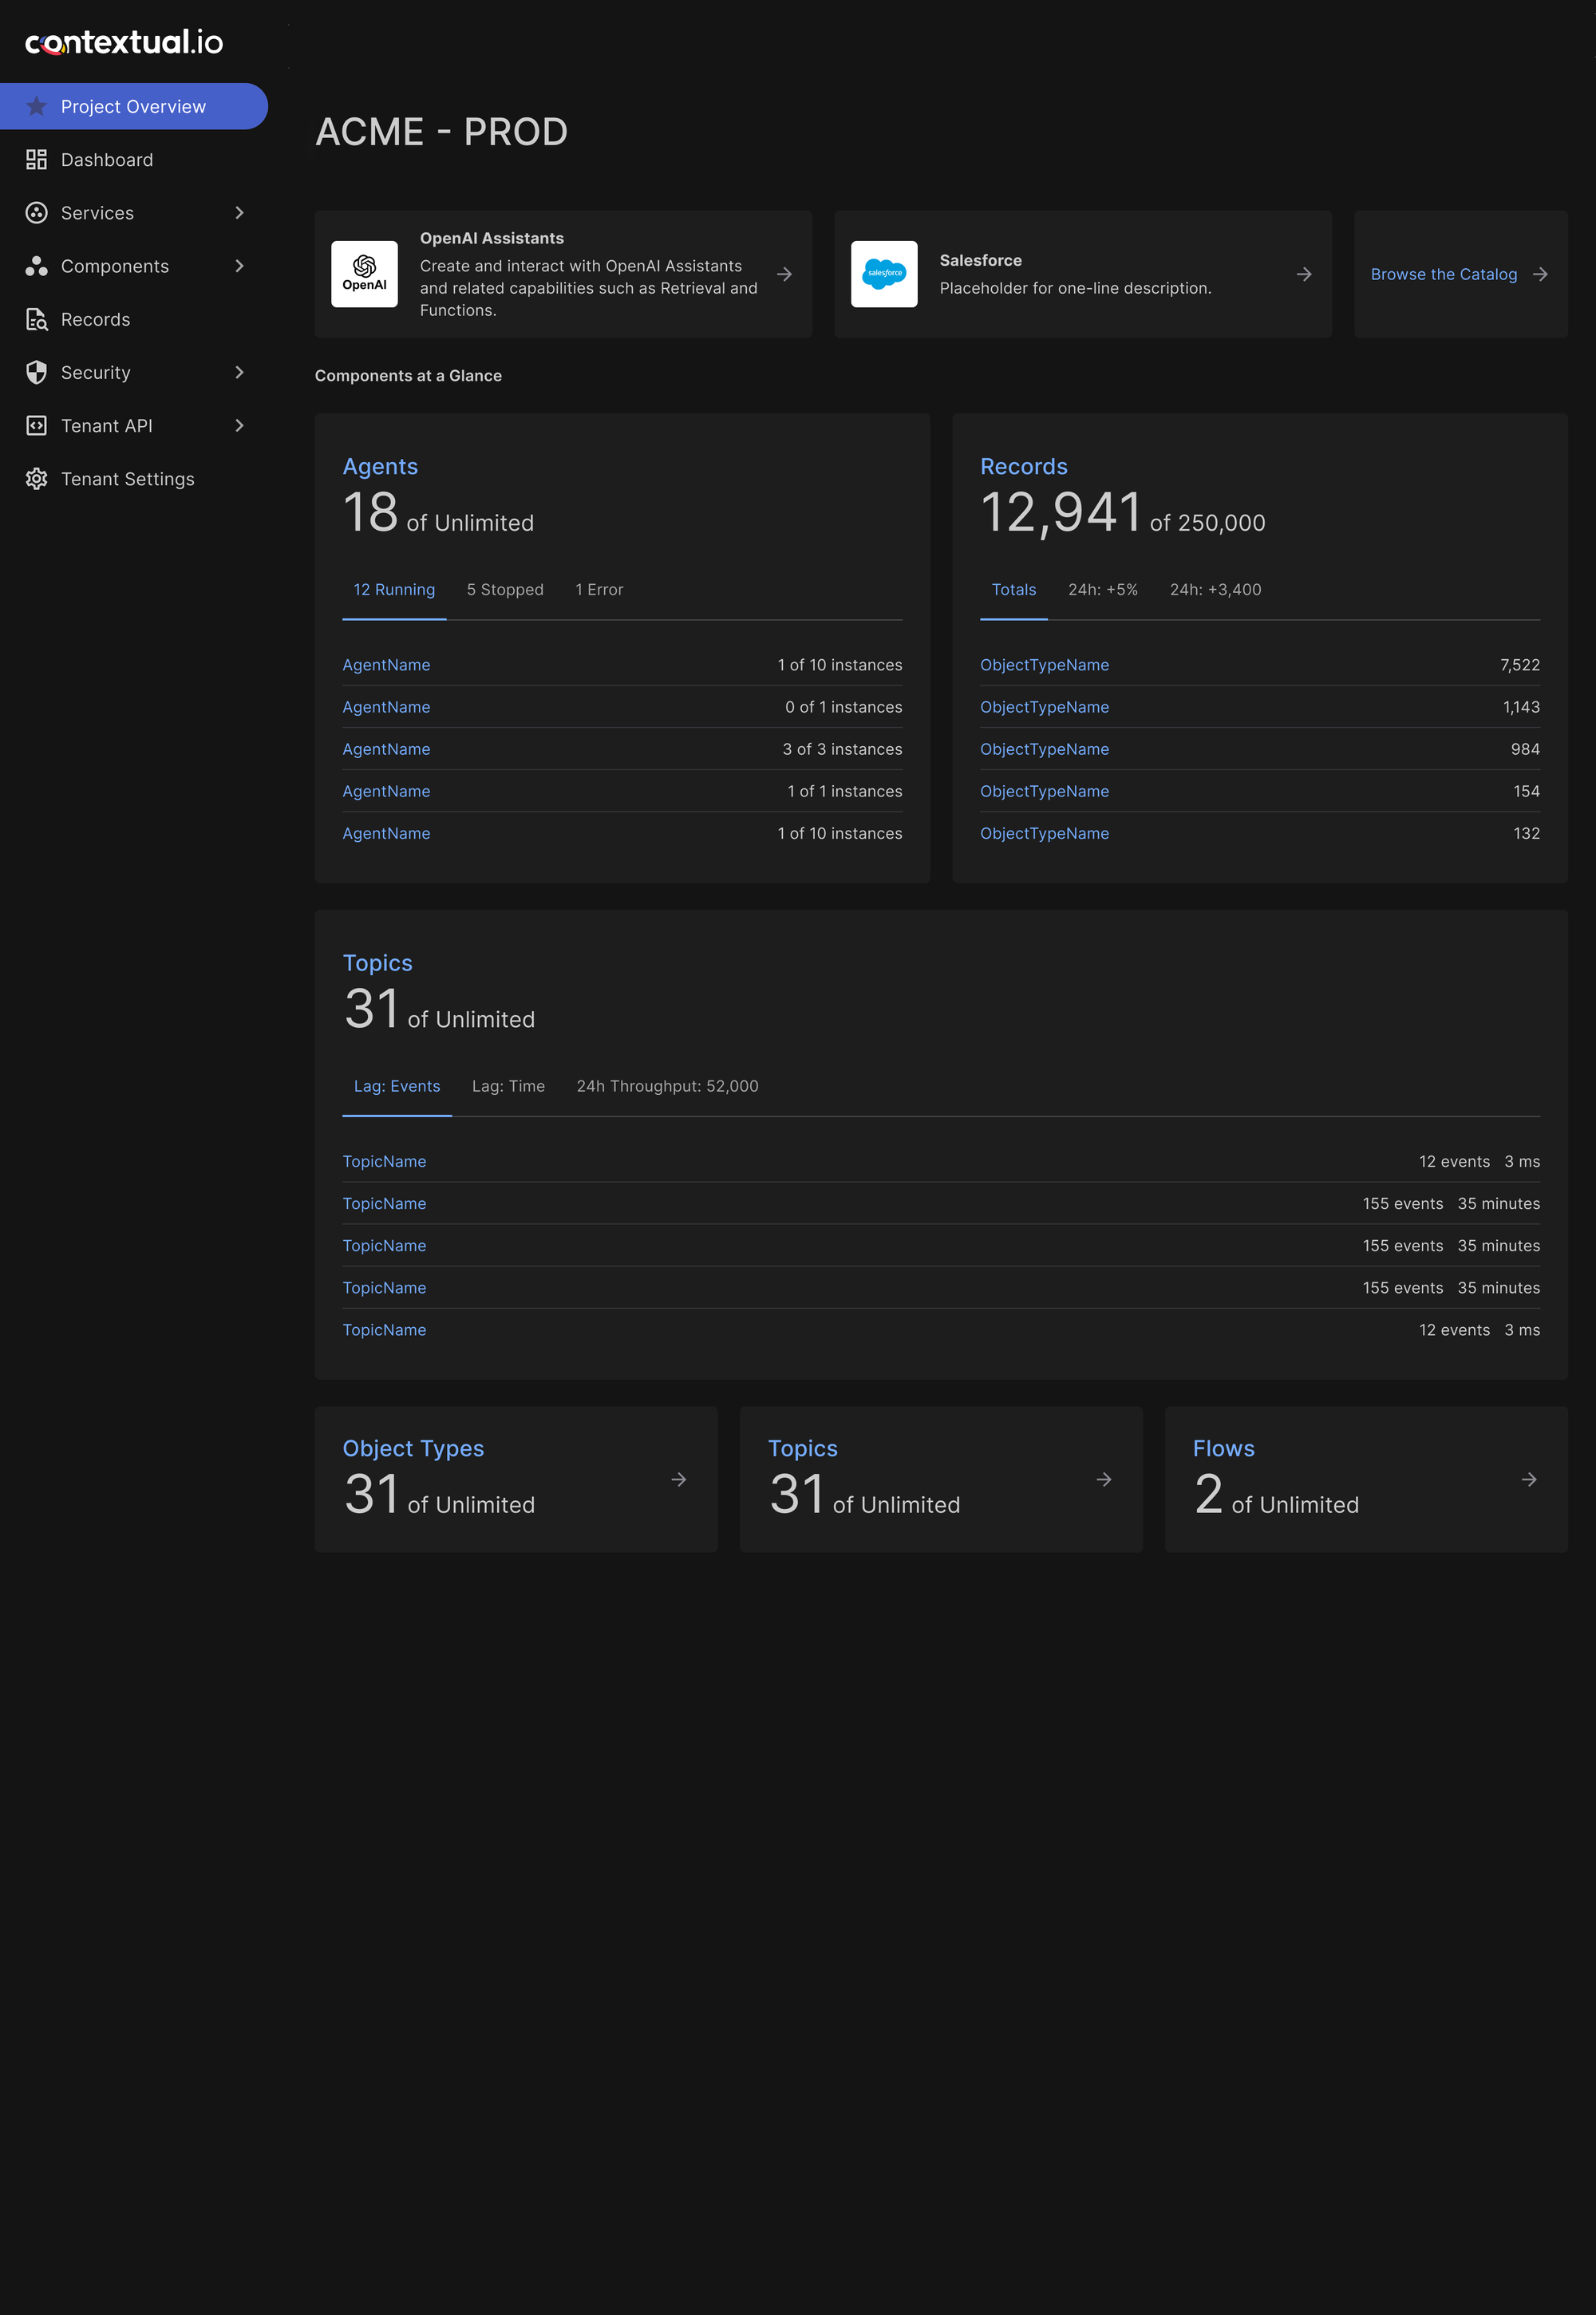The height and width of the screenshot is (2315, 1596).
Task: Click the Tenant Settings gear icon
Action: tap(37, 479)
